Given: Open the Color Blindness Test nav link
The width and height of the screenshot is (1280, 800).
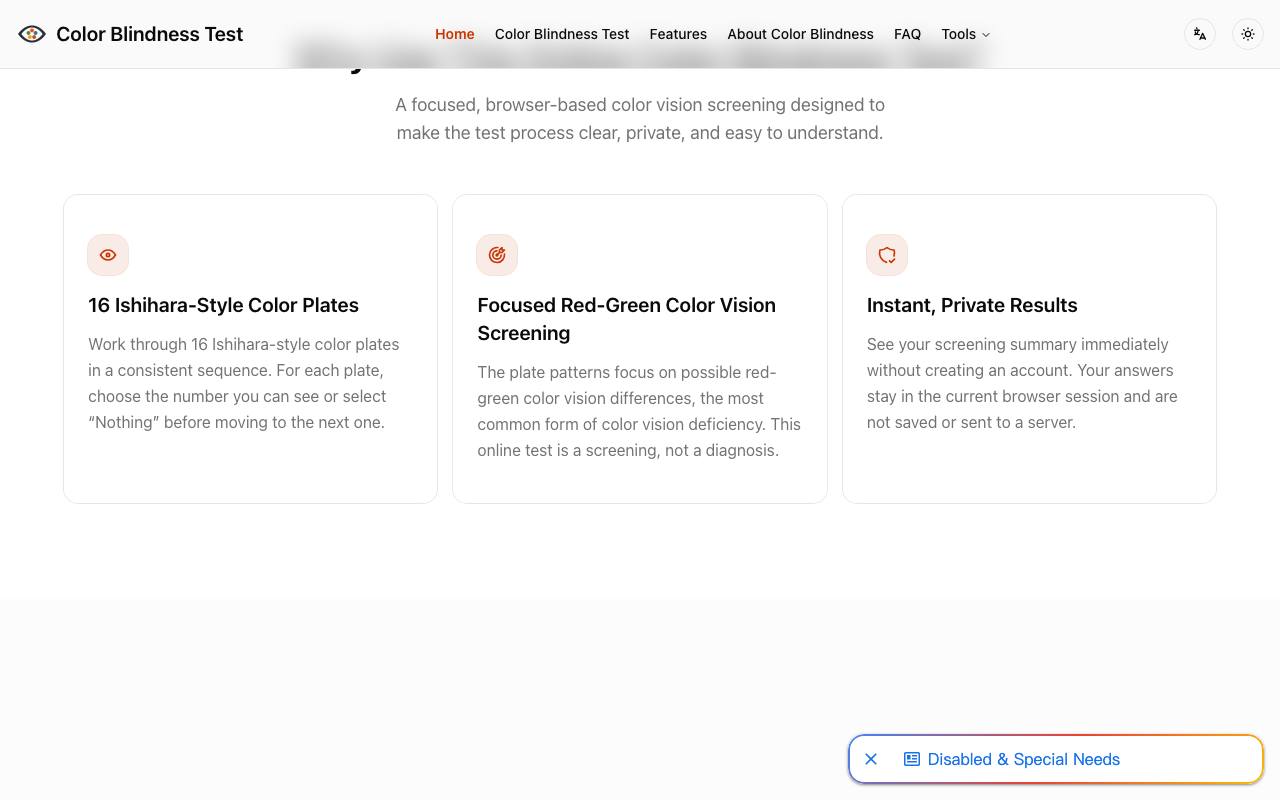Looking at the screenshot, I should coord(562,34).
